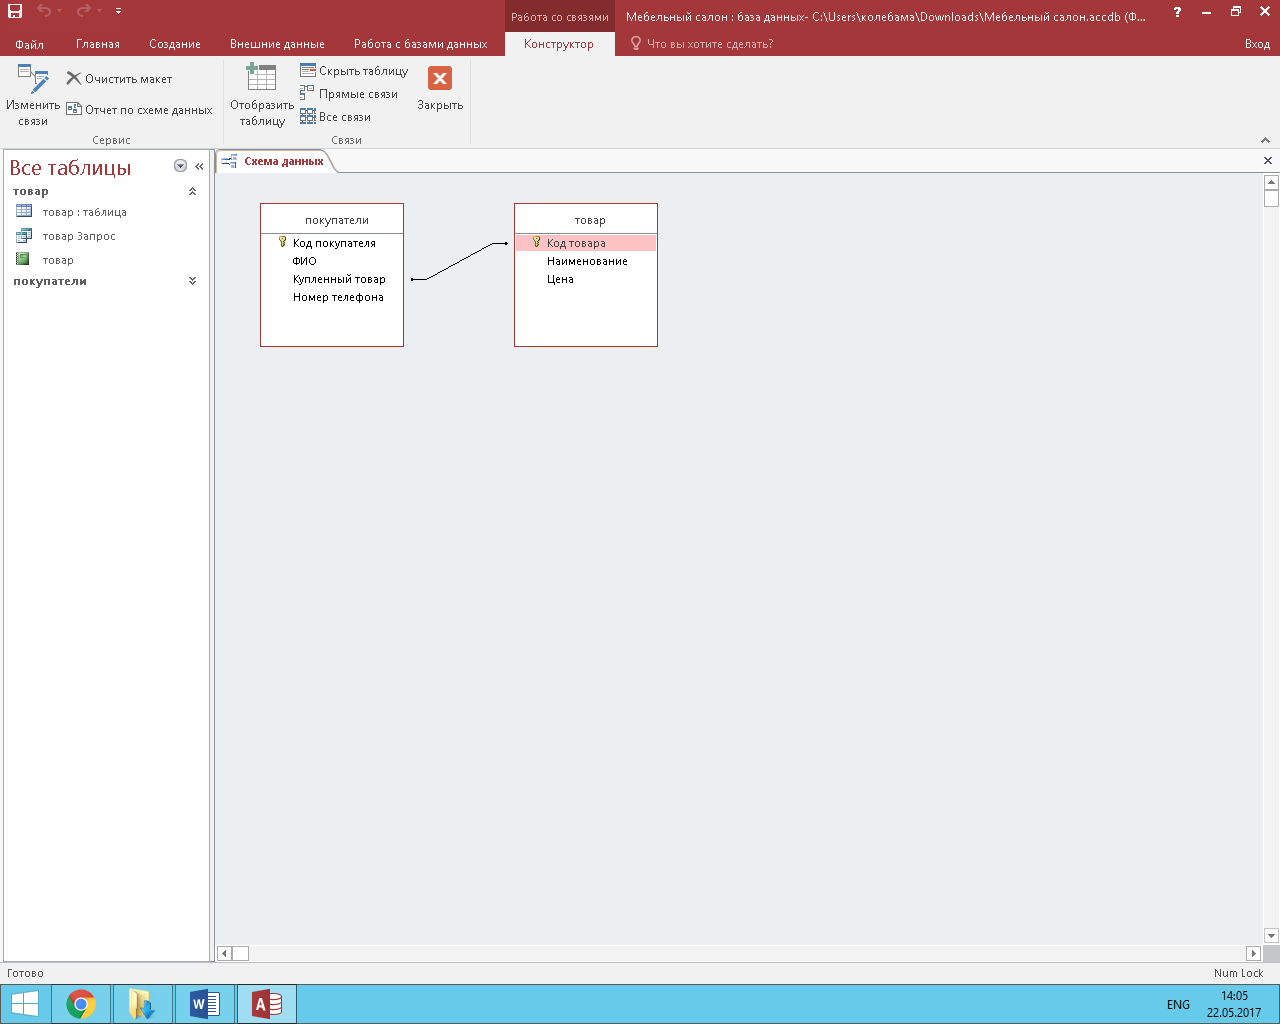Collapse navigation pane with double-chevron button
The image size is (1280, 1024).
click(199, 166)
